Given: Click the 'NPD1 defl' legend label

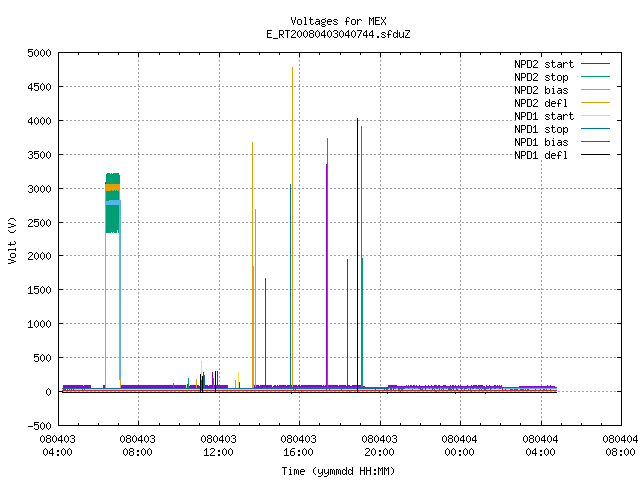Looking at the screenshot, I should (x=541, y=156).
